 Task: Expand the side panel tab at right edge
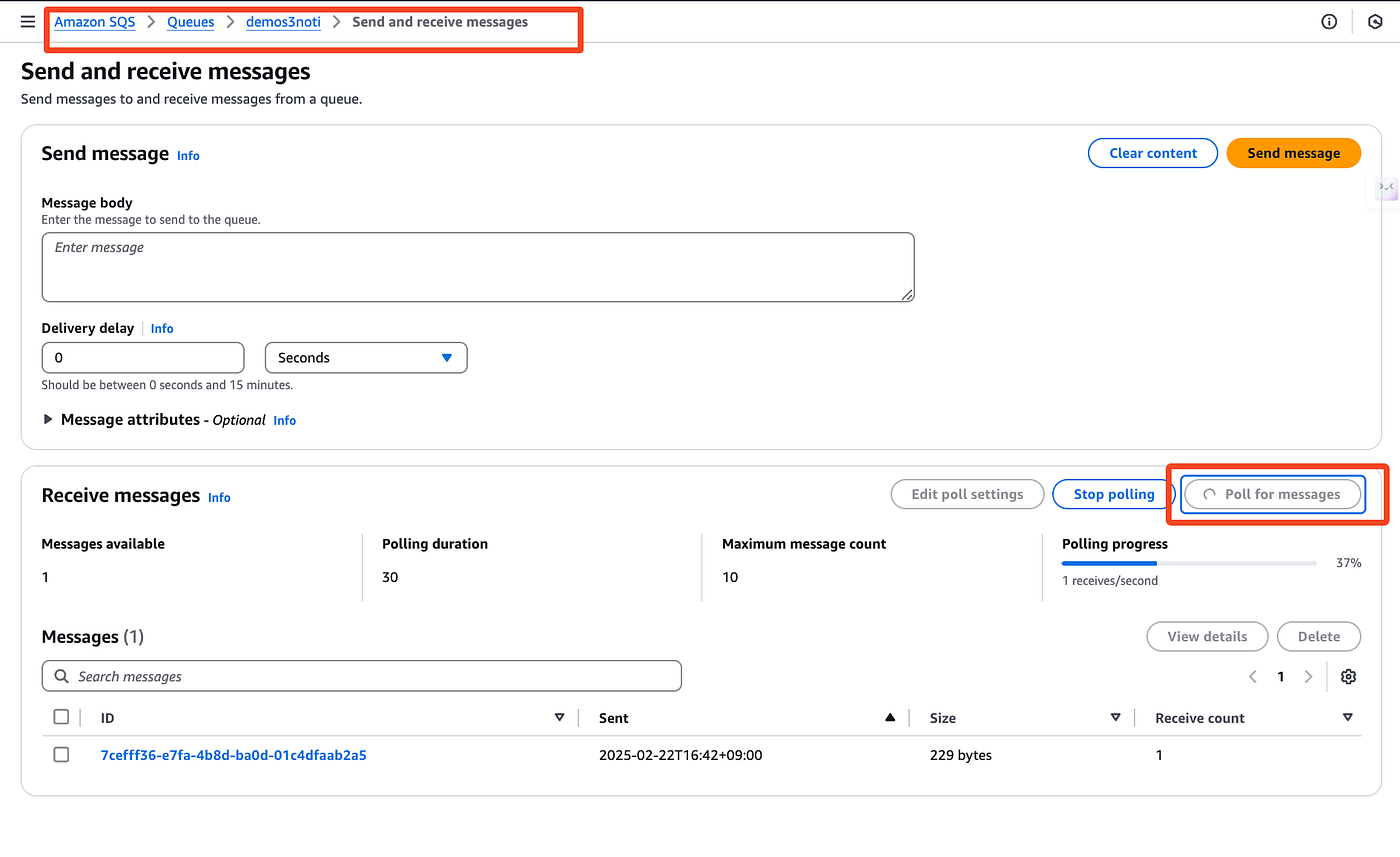[1386, 187]
